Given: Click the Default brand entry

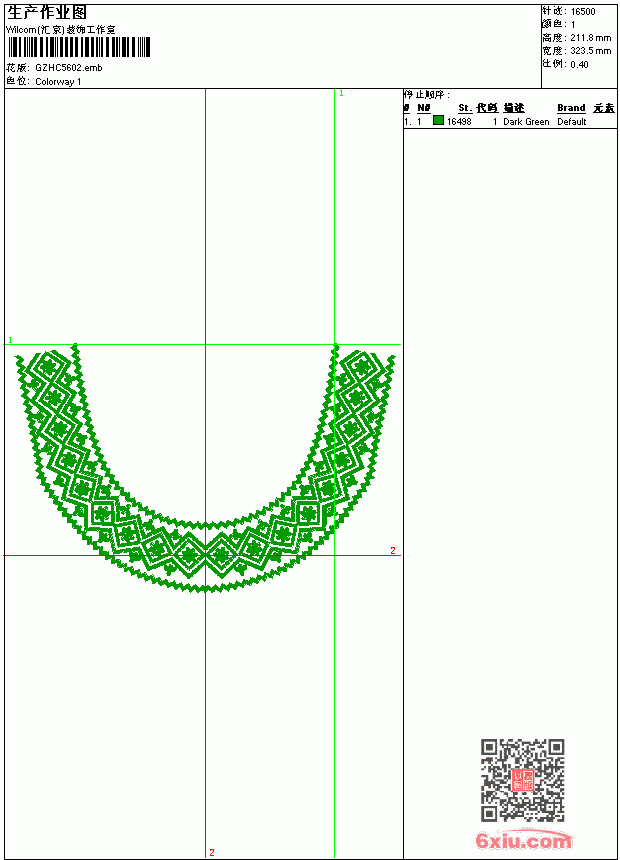Looking at the screenshot, I should point(572,122).
